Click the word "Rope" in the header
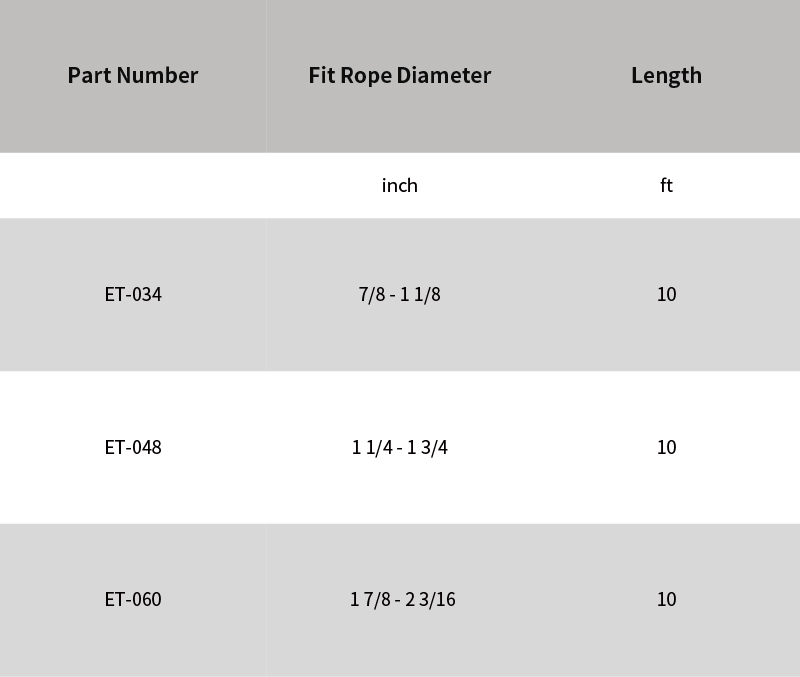Screen dimensions: 800x677 tap(368, 75)
